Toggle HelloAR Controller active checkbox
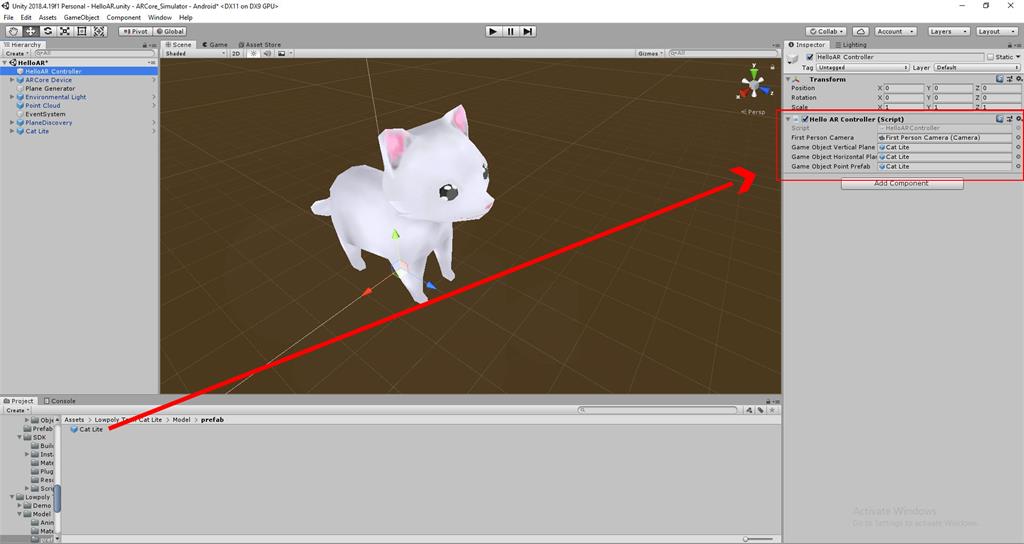This screenshot has width=1024, height=544. [x=810, y=57]
